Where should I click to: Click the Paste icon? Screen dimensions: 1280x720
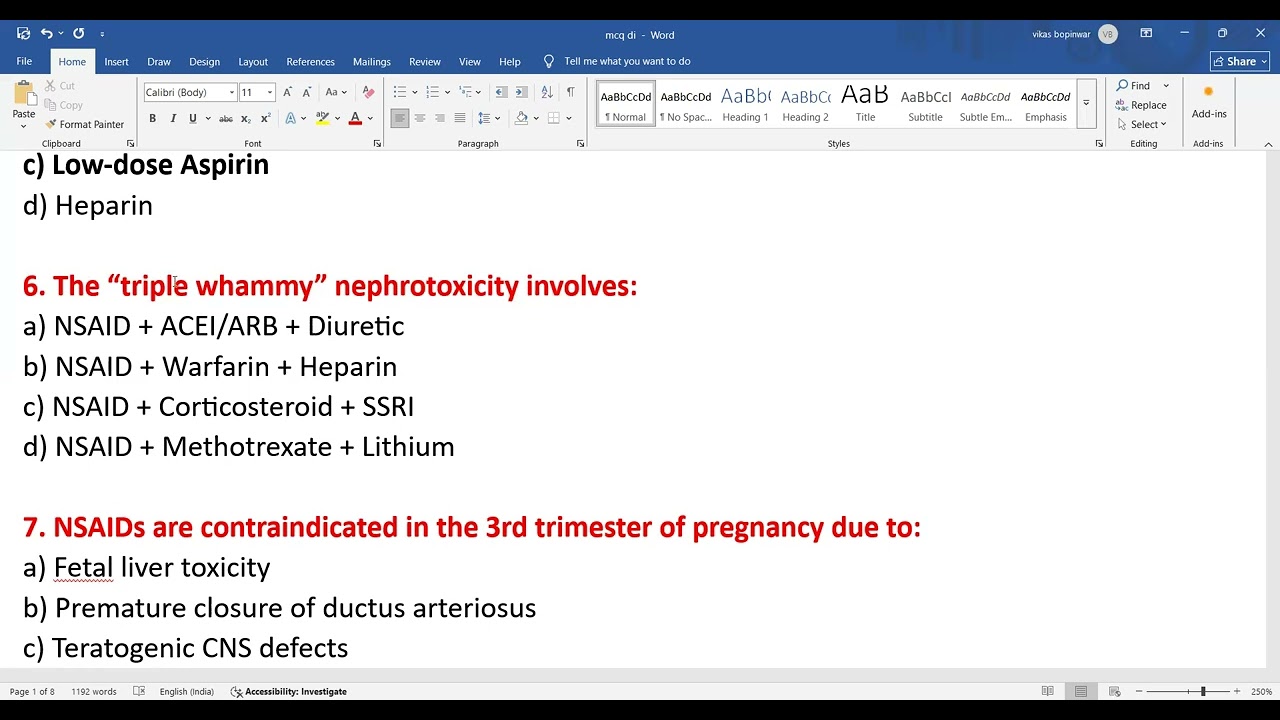pyautogui.click(x=24, y=95)
